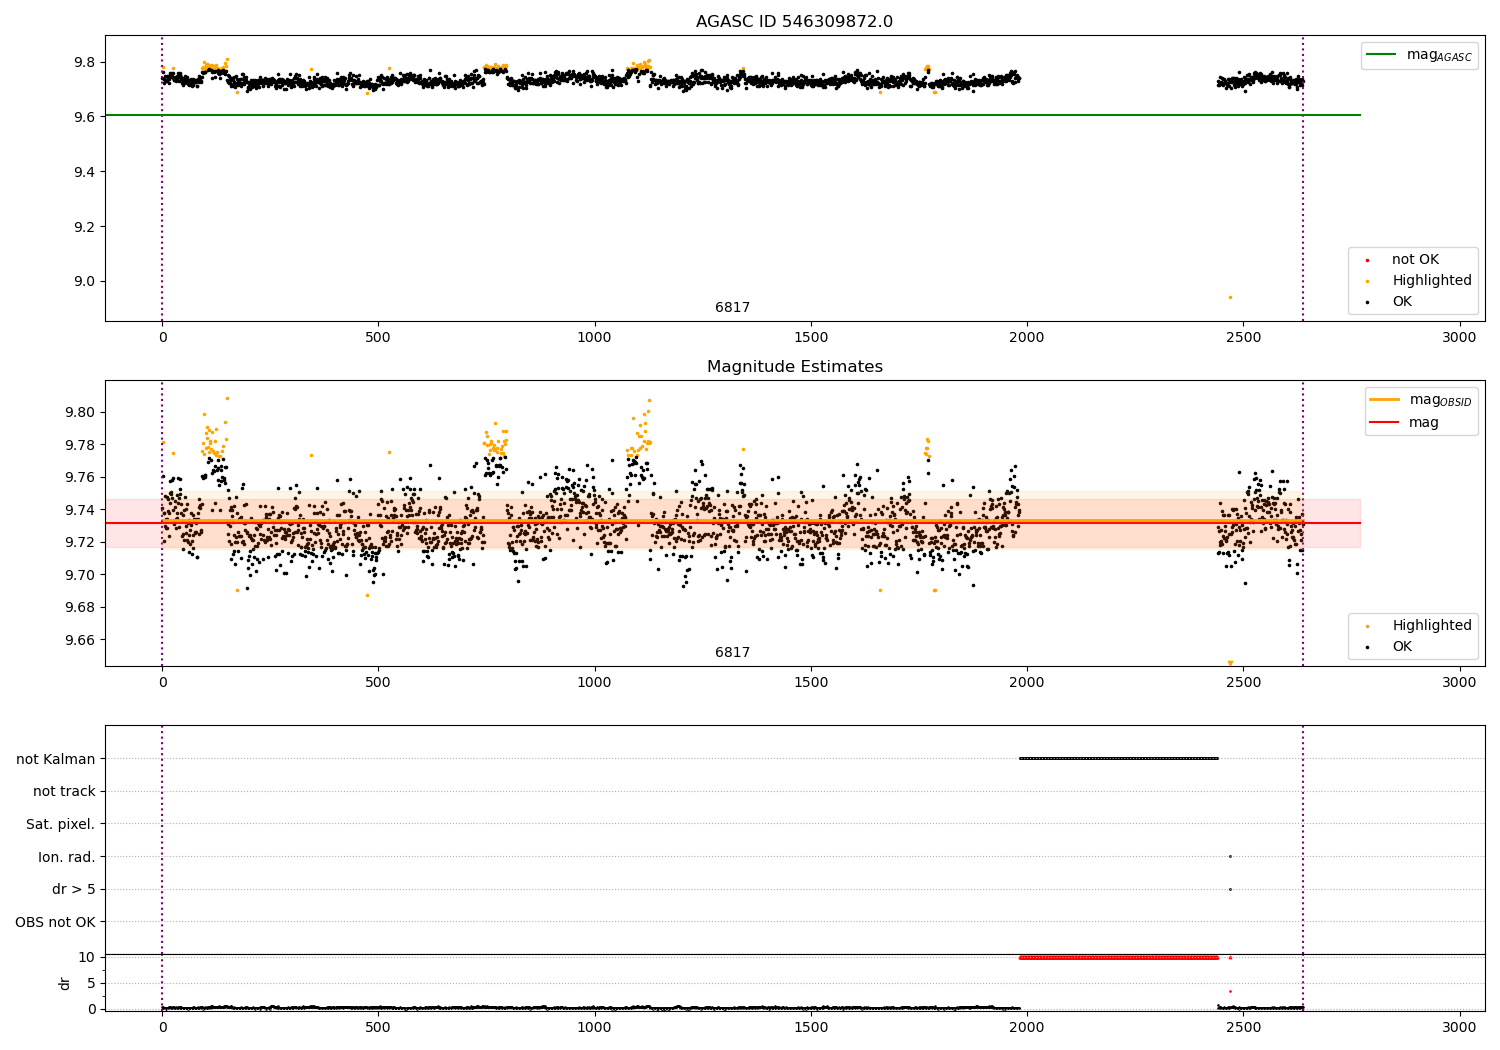The image size is (1500, 1050).
Task: Click the "3000" x tick of AGASC plot
Action: pyautogui.click(x=1459, y=337)
